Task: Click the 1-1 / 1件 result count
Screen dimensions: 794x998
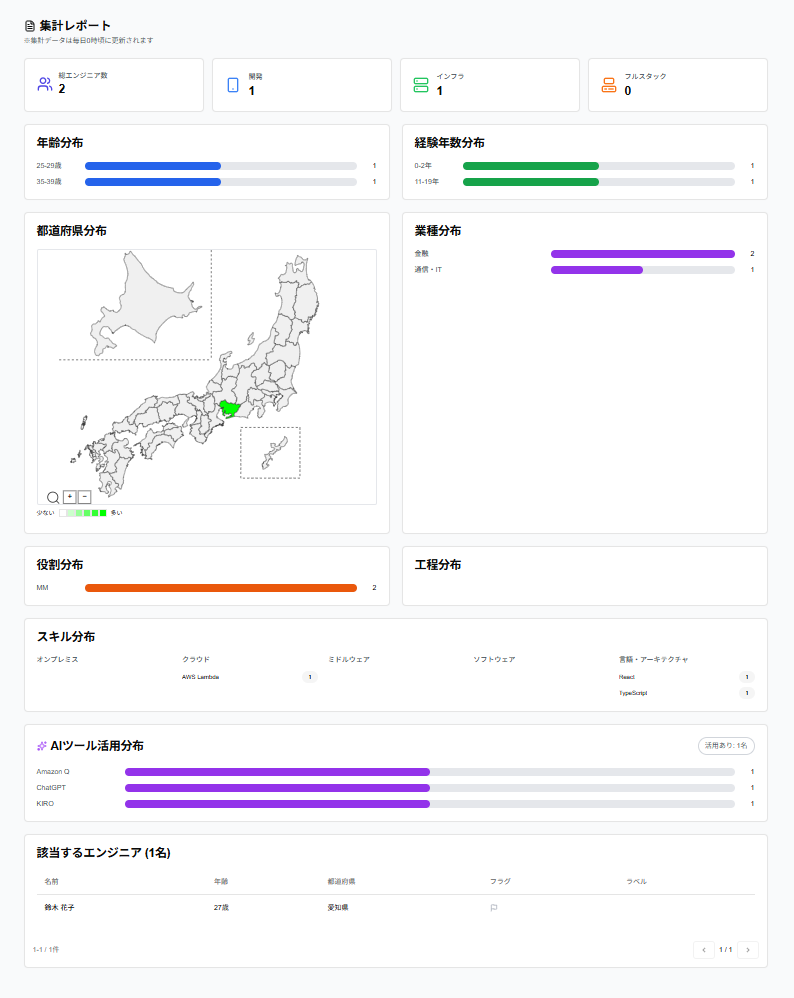Action: point(46,950)
